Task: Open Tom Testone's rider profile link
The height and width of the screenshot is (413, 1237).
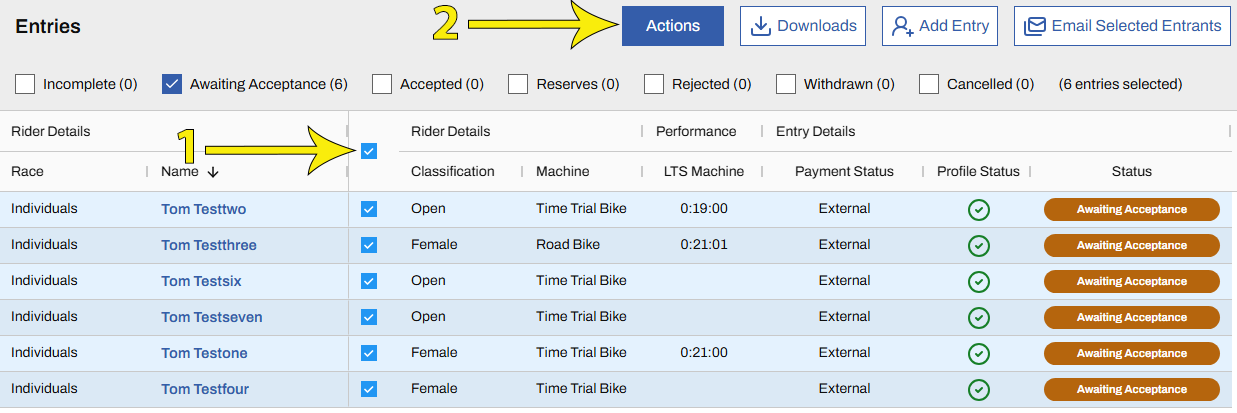Action: (204, 353)
